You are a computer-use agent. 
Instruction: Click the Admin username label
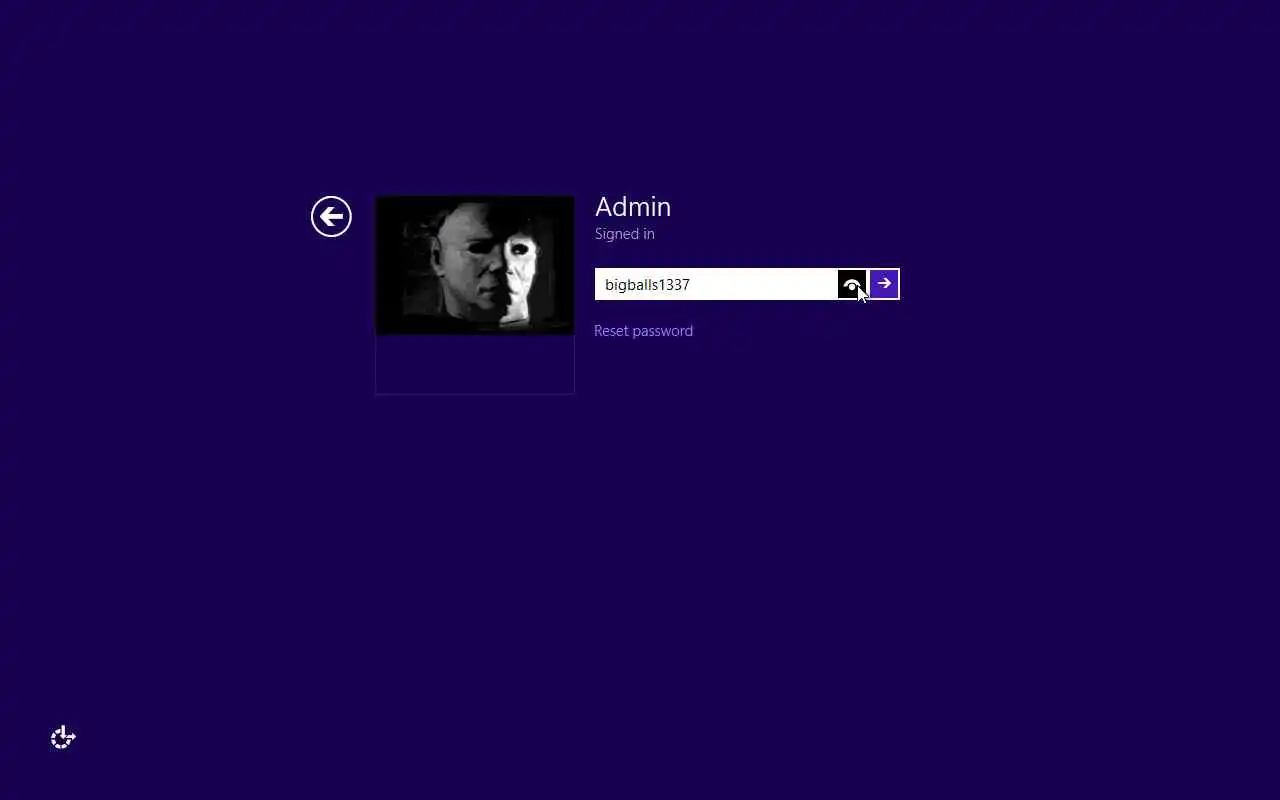click(x=633, y=207)
